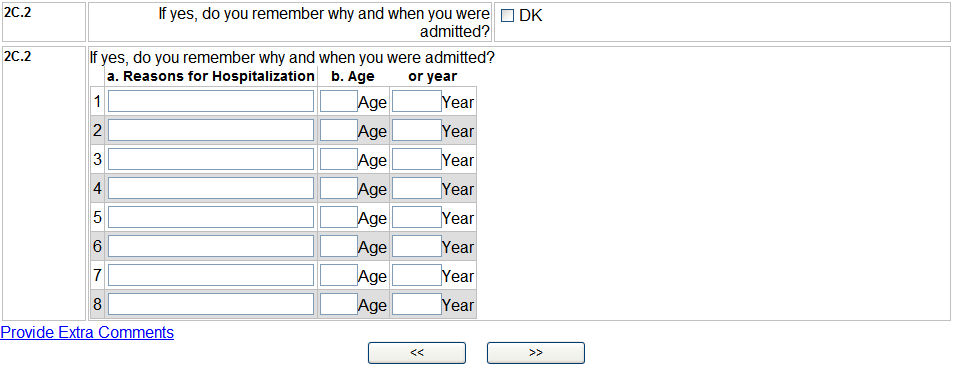Image resolution: width=960 pixels, height=371 pixels.
Task: Focus row 2 hospitalization reason field
Action: tap(211, 130)
